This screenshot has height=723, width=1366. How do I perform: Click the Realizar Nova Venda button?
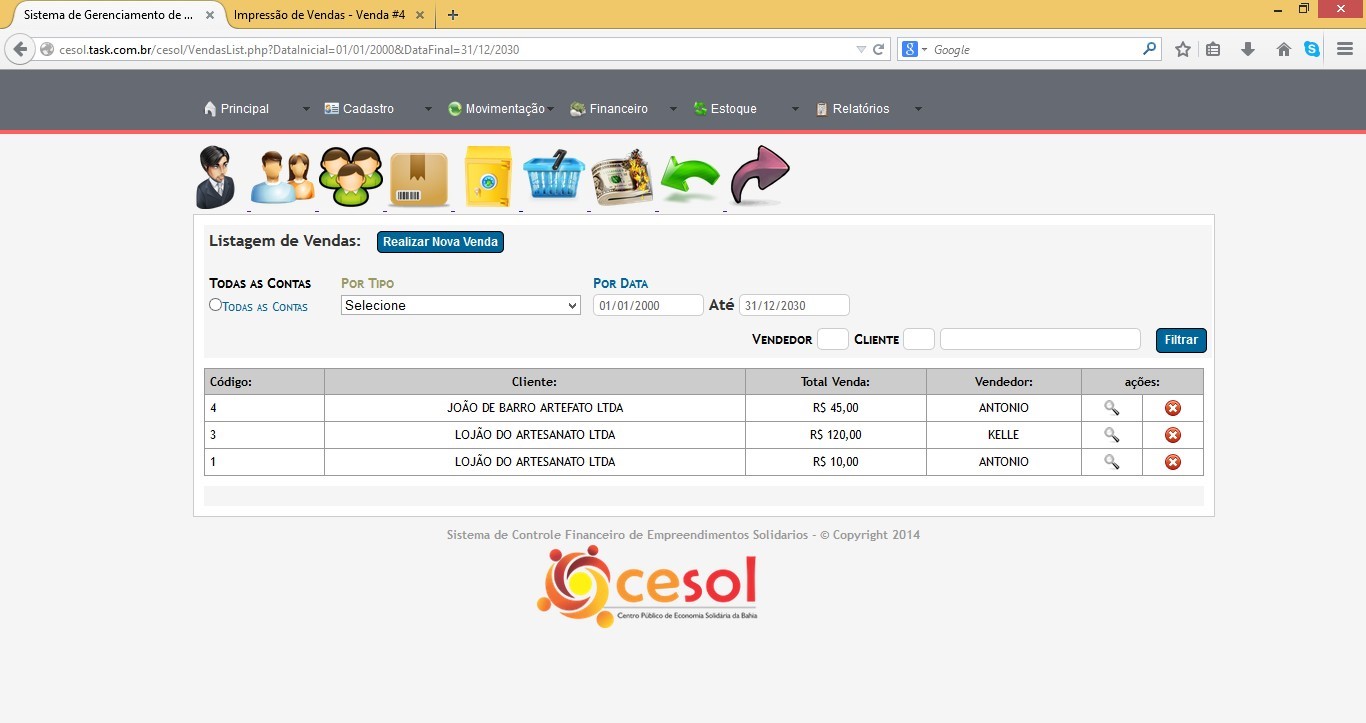coord(440,242)
